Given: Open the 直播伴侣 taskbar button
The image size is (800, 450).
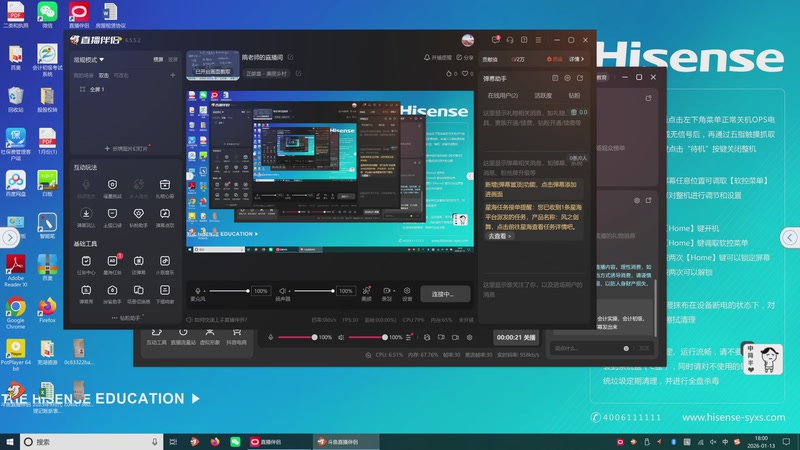Looking at the screenshot, I should click(x=278, y=442).
